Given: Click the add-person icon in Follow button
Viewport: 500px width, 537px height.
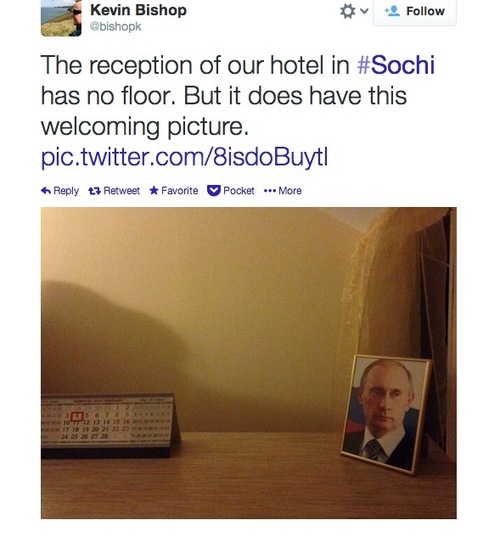Looking at the screenshot, I should pos(392,11).
